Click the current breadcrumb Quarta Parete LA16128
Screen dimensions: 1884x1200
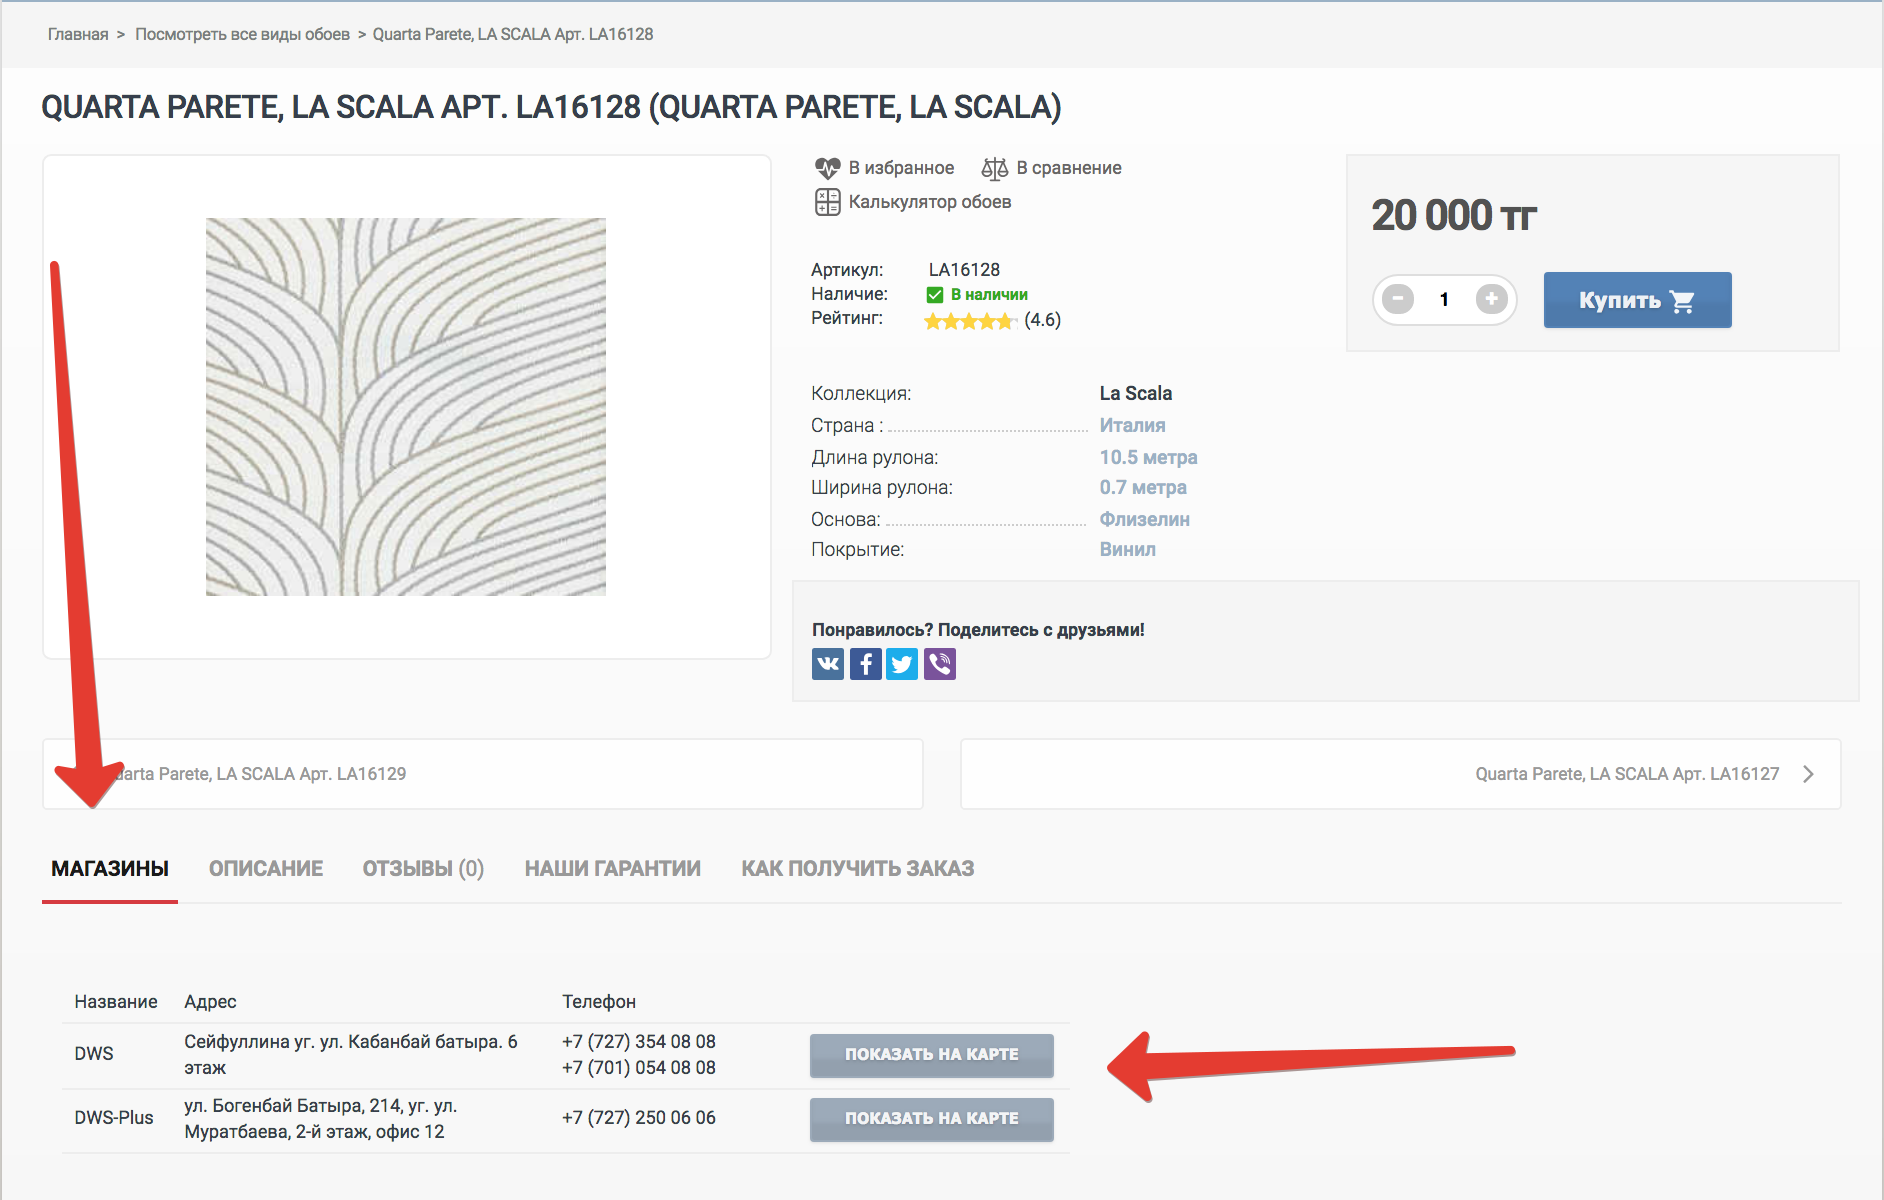513,34
